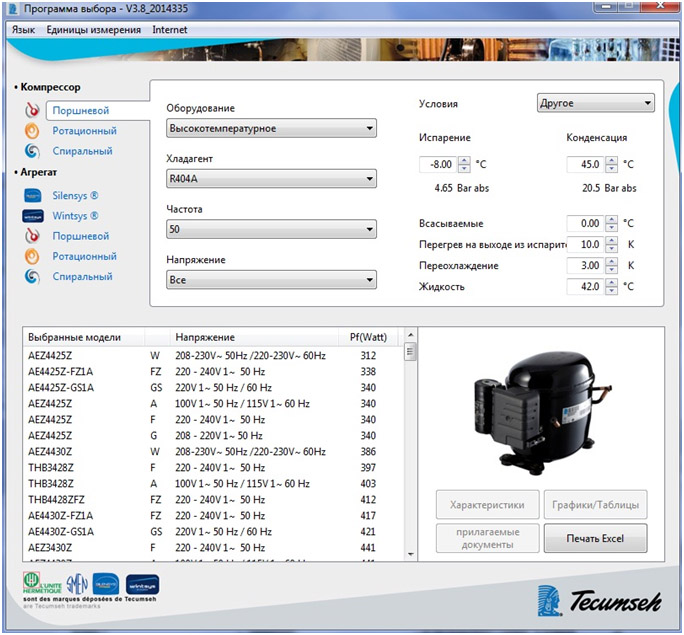Increase the Конденсация temperature with up arrow
This screenshot has height=635, width=684.
612,160
